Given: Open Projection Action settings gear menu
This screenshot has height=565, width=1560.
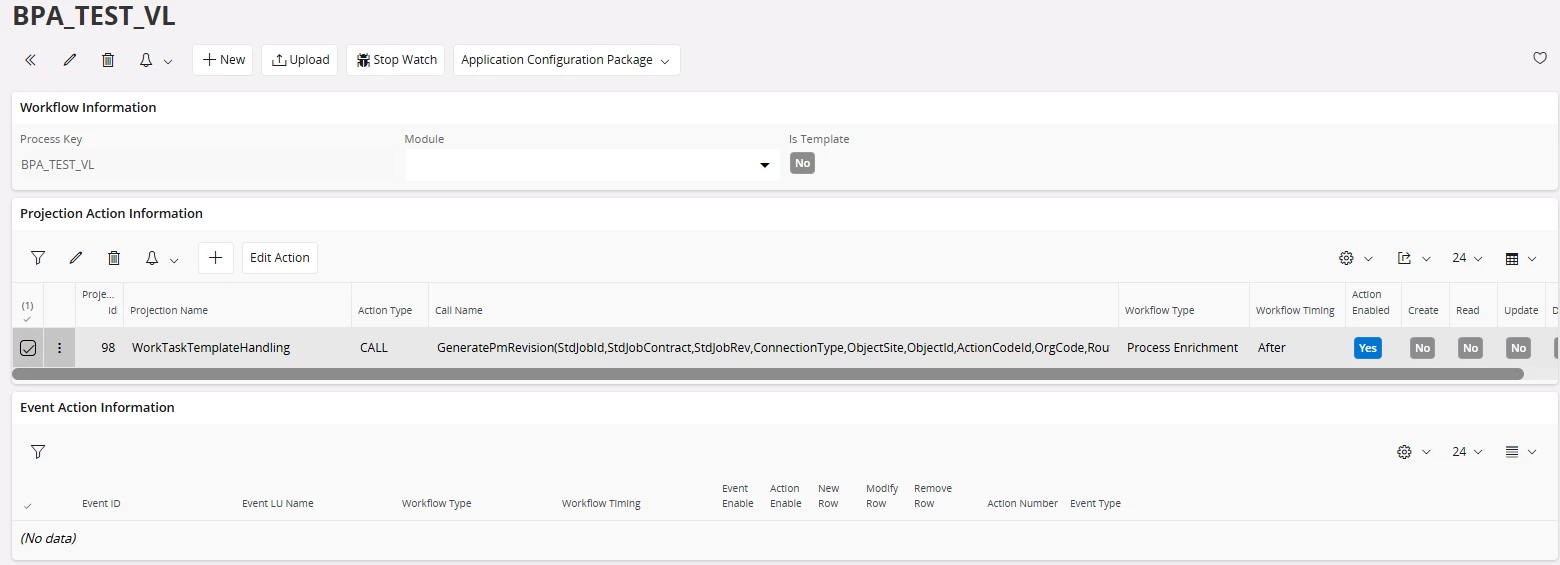Looking at the screenshot, I should [1356, 258].
